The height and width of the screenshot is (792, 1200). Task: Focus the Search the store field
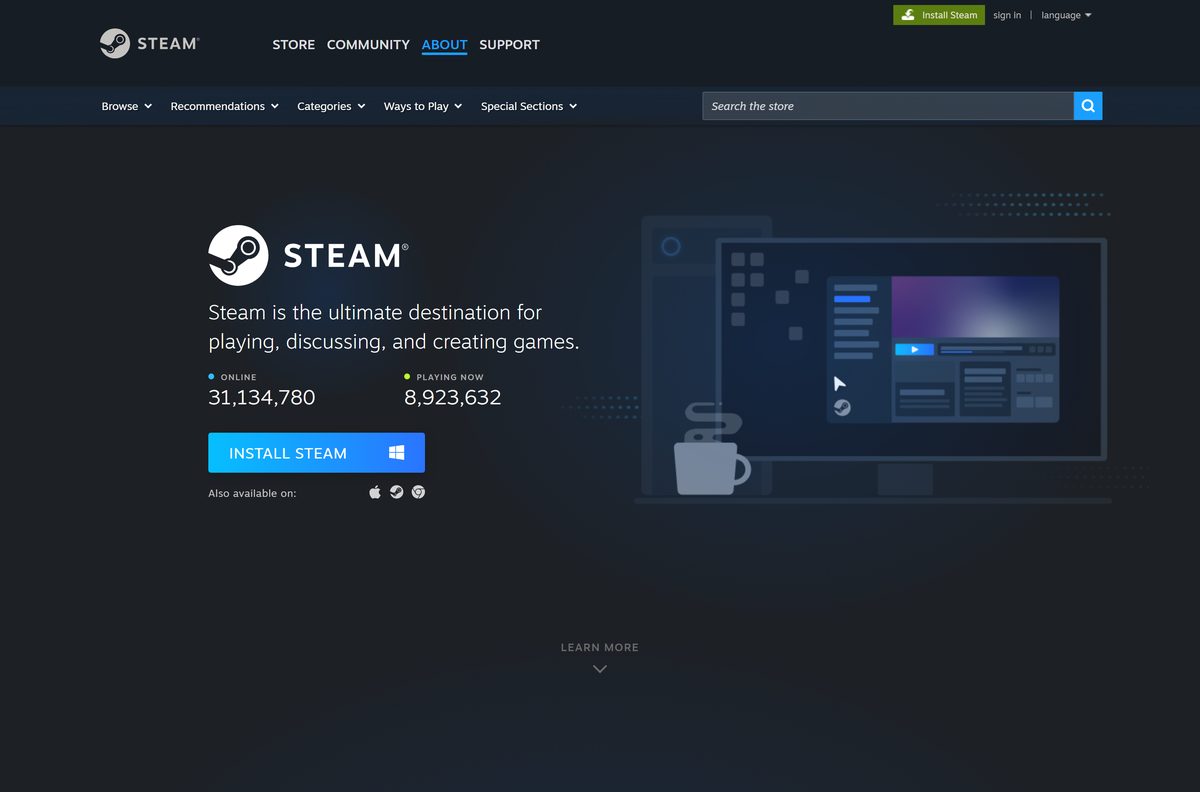pyautogui.click(x=888, y=106)
